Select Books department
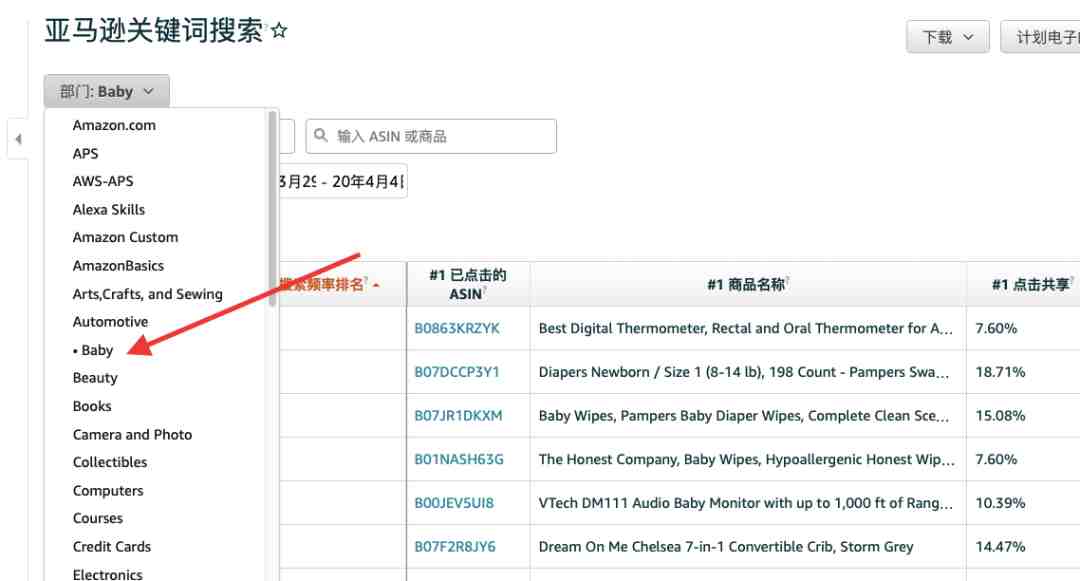This screenshot has height=581, width=1080. click(x=92, y=406)
